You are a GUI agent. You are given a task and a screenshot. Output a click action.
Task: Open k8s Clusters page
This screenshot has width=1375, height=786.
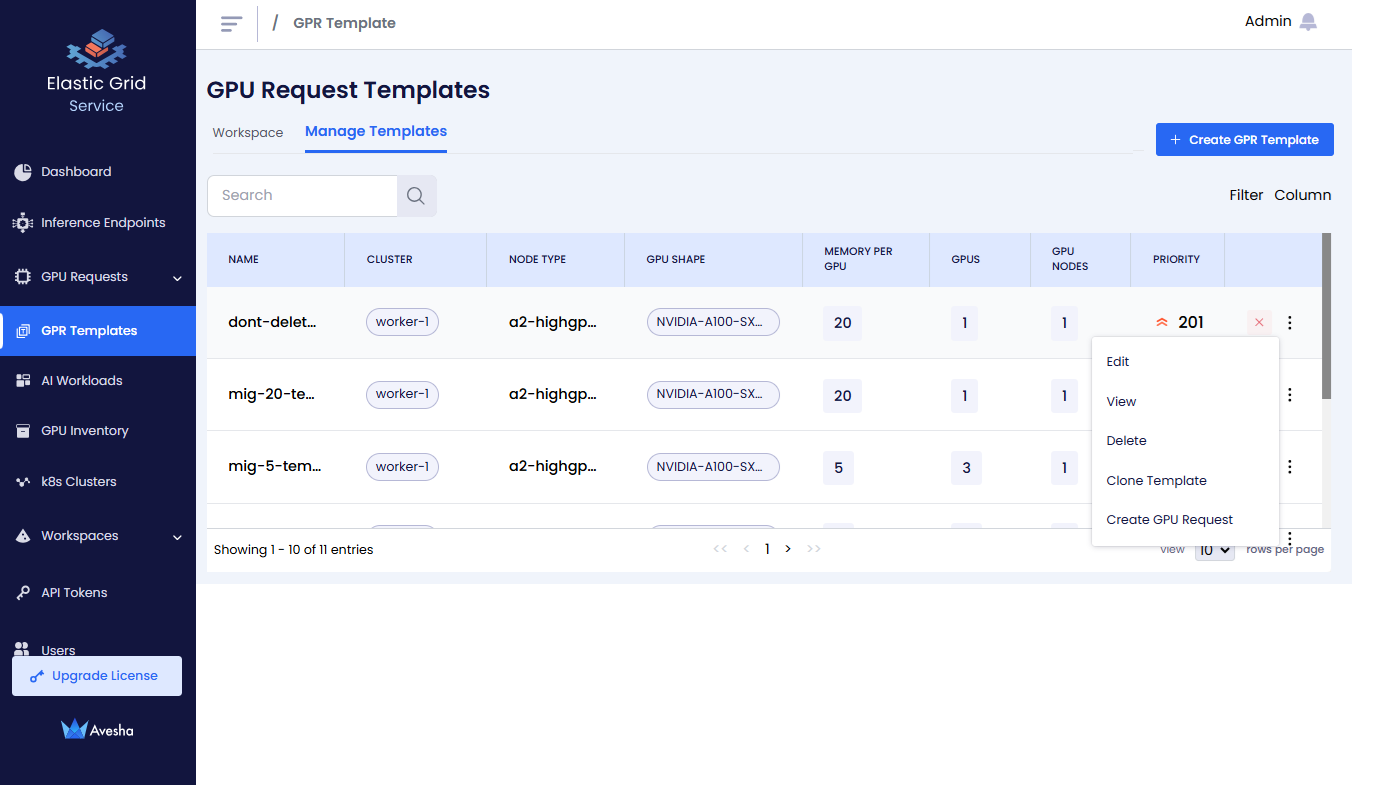click(x=78, y=482)
